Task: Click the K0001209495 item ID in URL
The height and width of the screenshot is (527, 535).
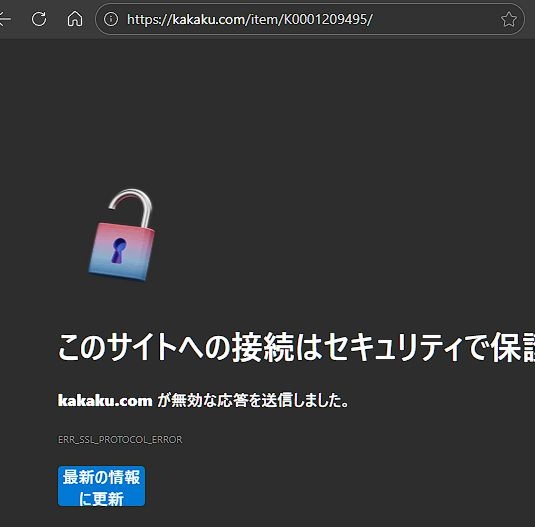Action: [325, 19]
